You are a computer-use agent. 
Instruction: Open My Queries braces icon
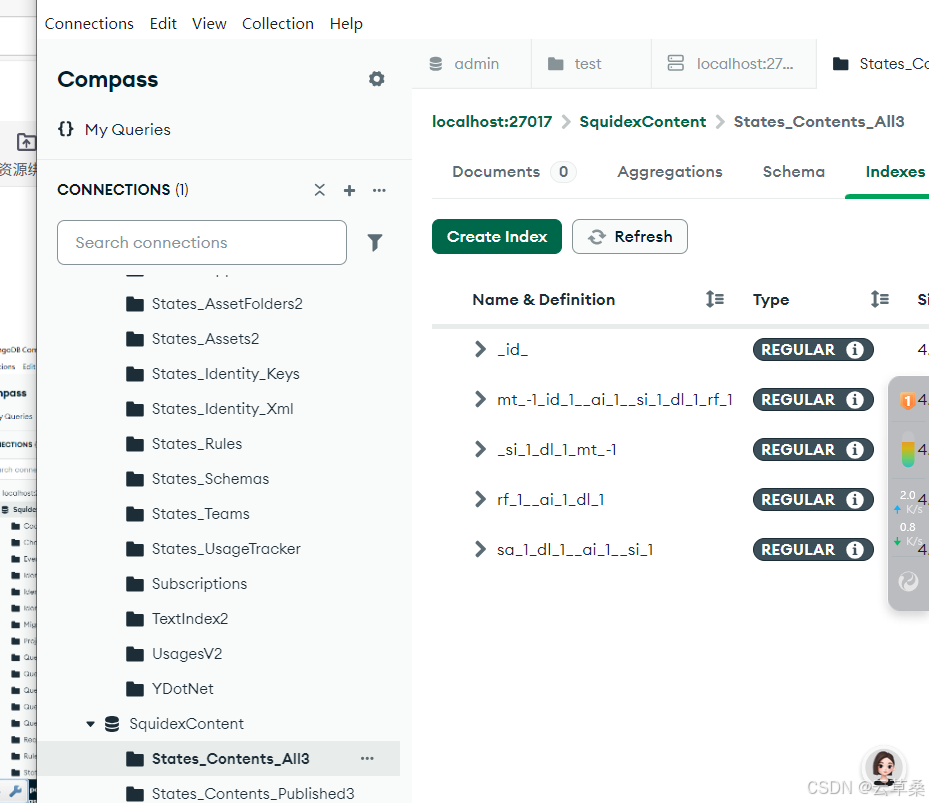coord(66,129)
